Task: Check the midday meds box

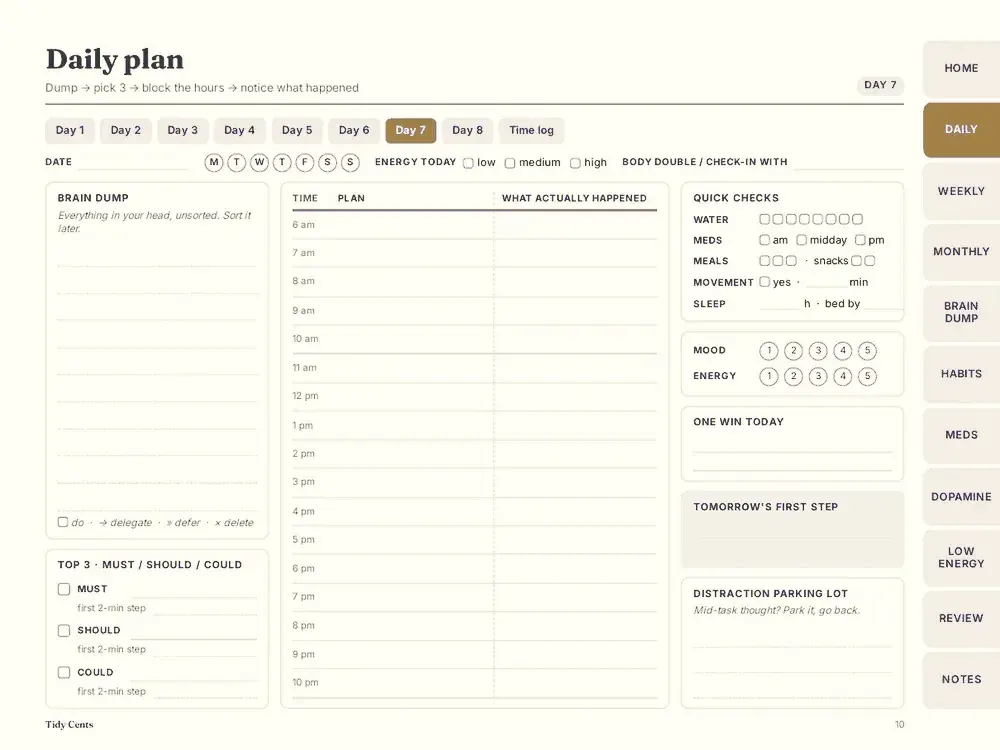Action: (802, 240)
